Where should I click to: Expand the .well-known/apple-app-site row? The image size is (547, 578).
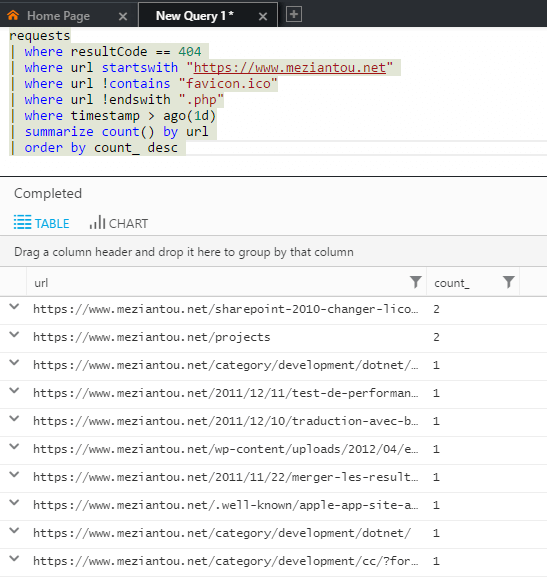point(14,503)
